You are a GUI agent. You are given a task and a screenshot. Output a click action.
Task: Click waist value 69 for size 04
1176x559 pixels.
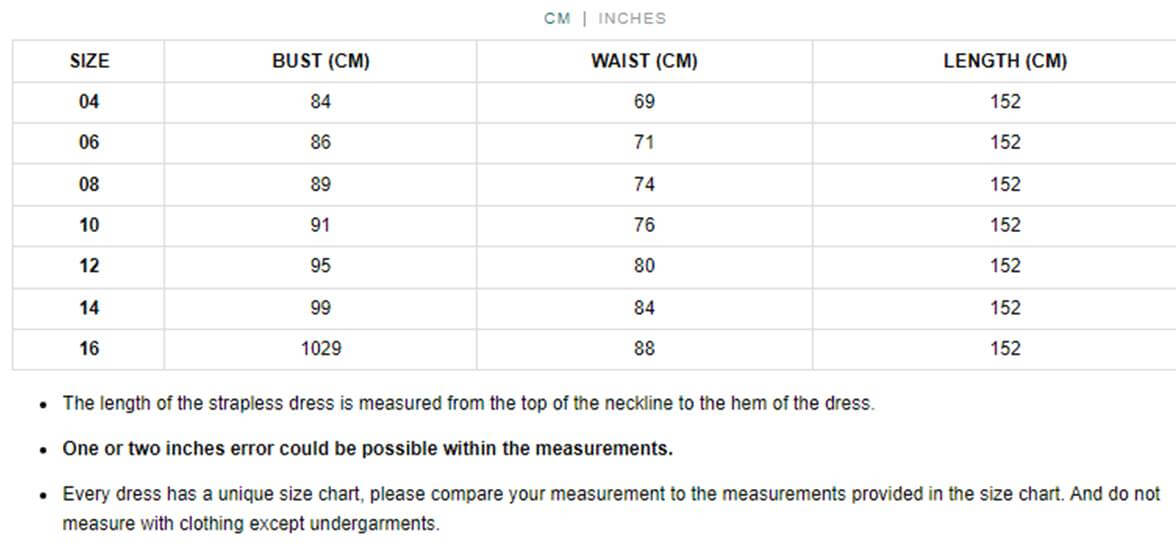pyautogui.click(x=644, y=102)
